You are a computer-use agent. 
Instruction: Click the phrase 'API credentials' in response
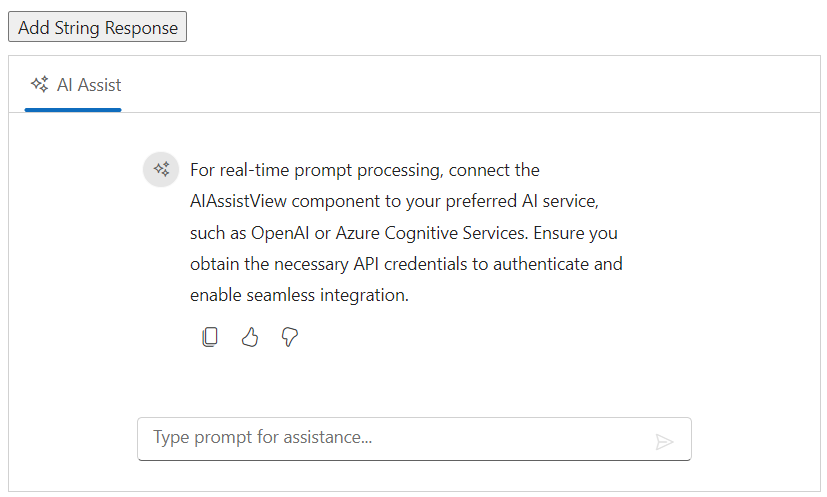[396, 264]
